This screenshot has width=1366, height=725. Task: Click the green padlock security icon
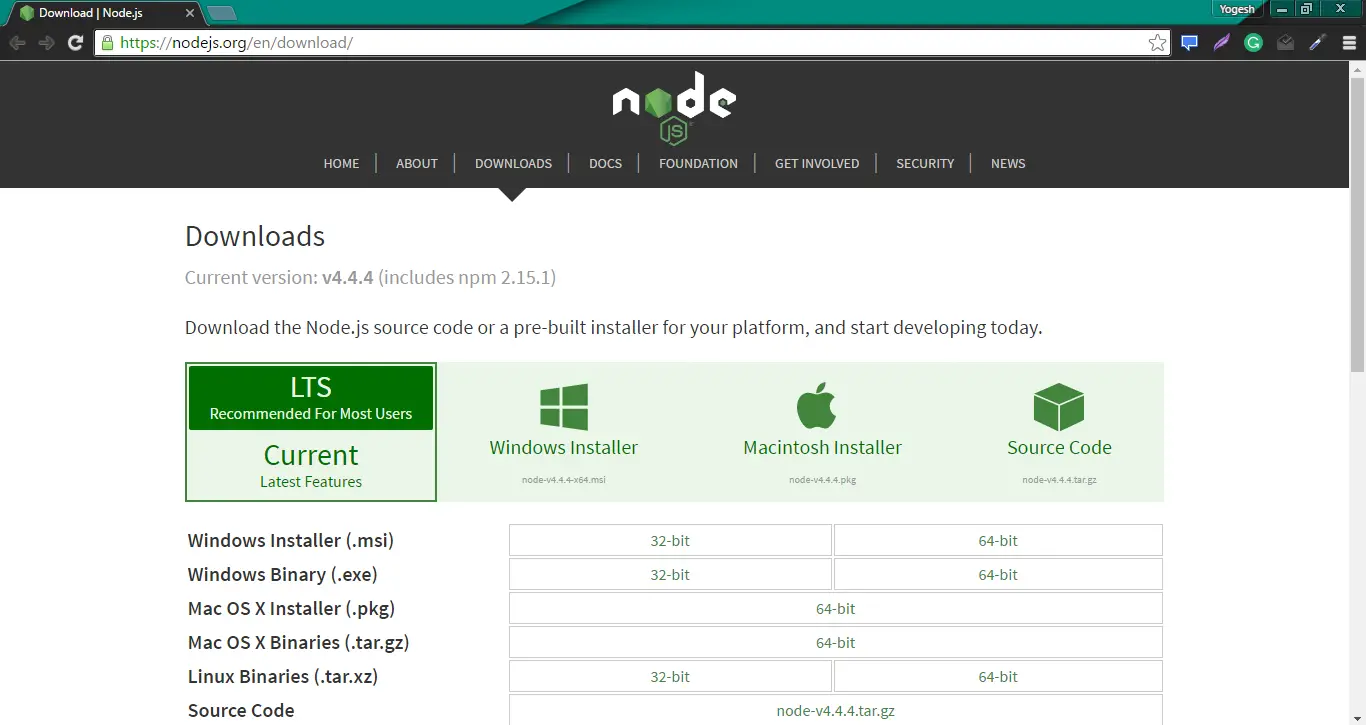[x=107, y=43]
